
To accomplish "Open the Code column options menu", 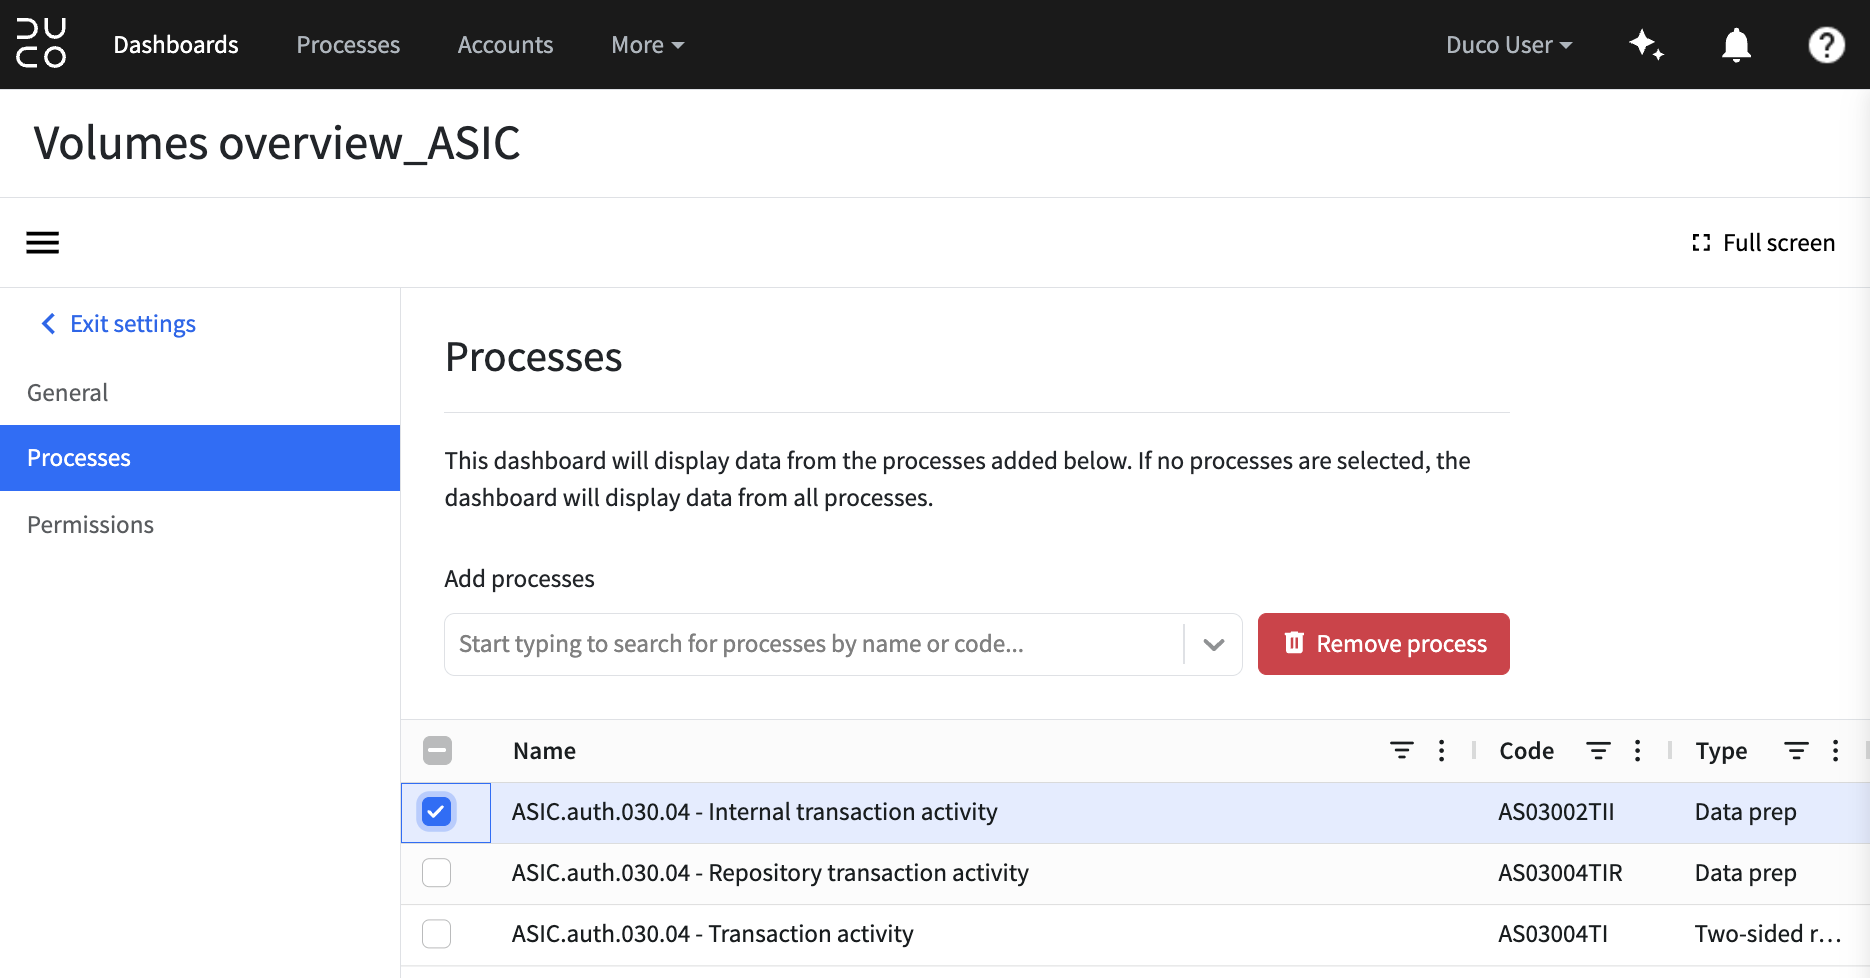I will point(1637,751).
